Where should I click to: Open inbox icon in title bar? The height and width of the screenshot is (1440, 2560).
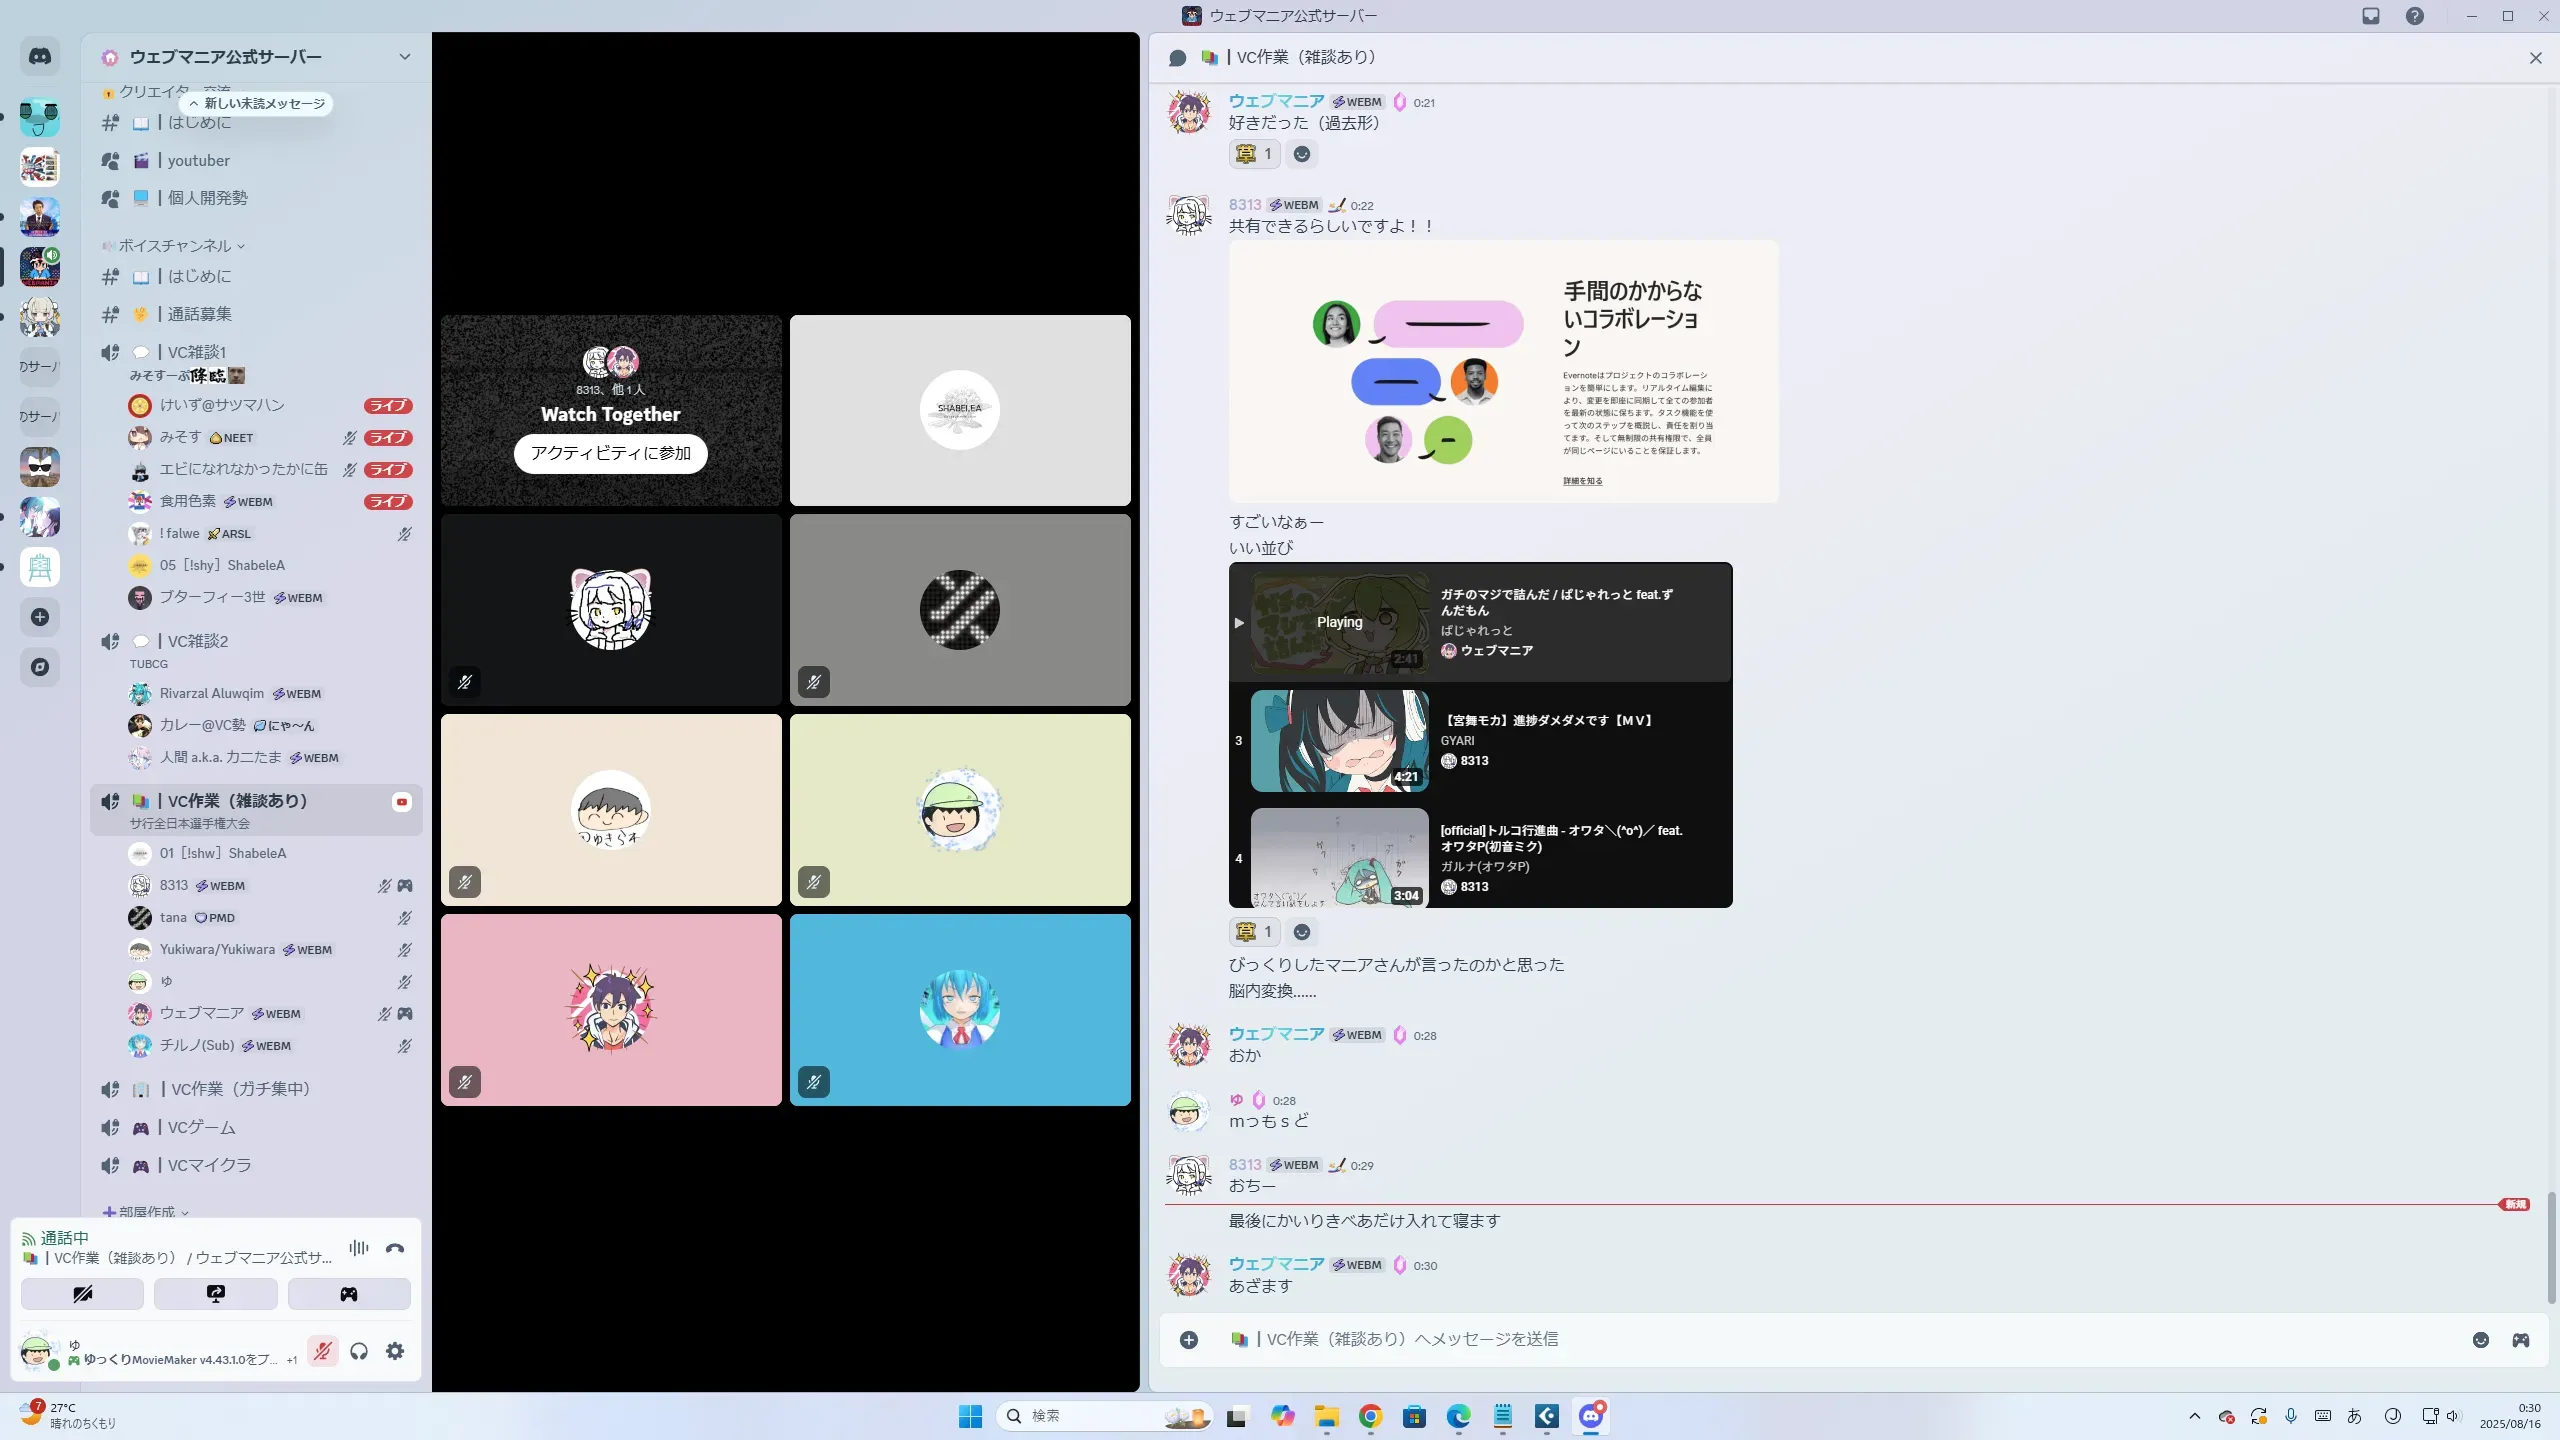(x=2371, y=16)
